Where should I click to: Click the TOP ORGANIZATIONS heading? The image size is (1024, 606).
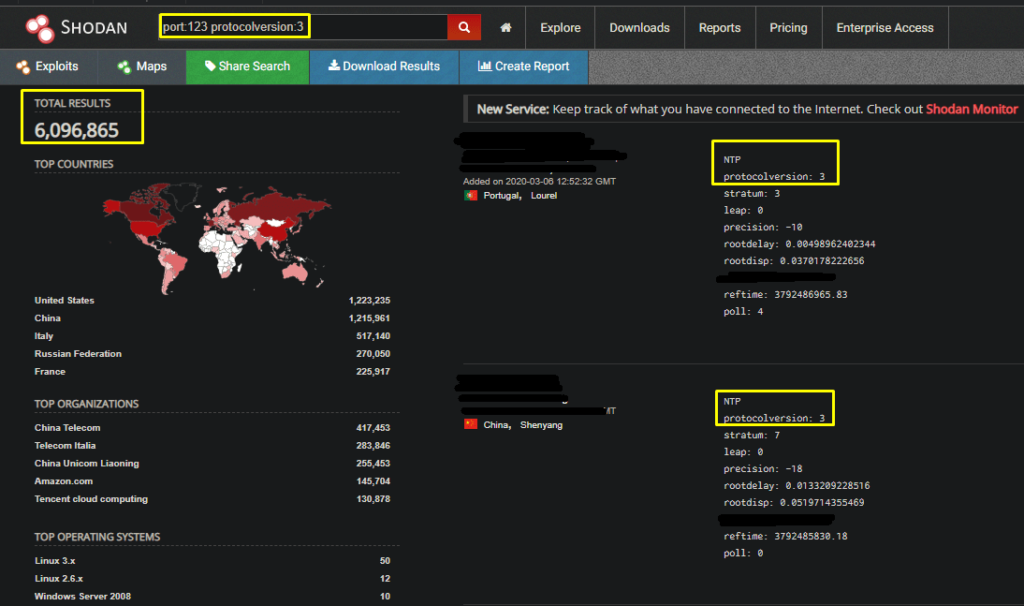[x=86, y=404]
